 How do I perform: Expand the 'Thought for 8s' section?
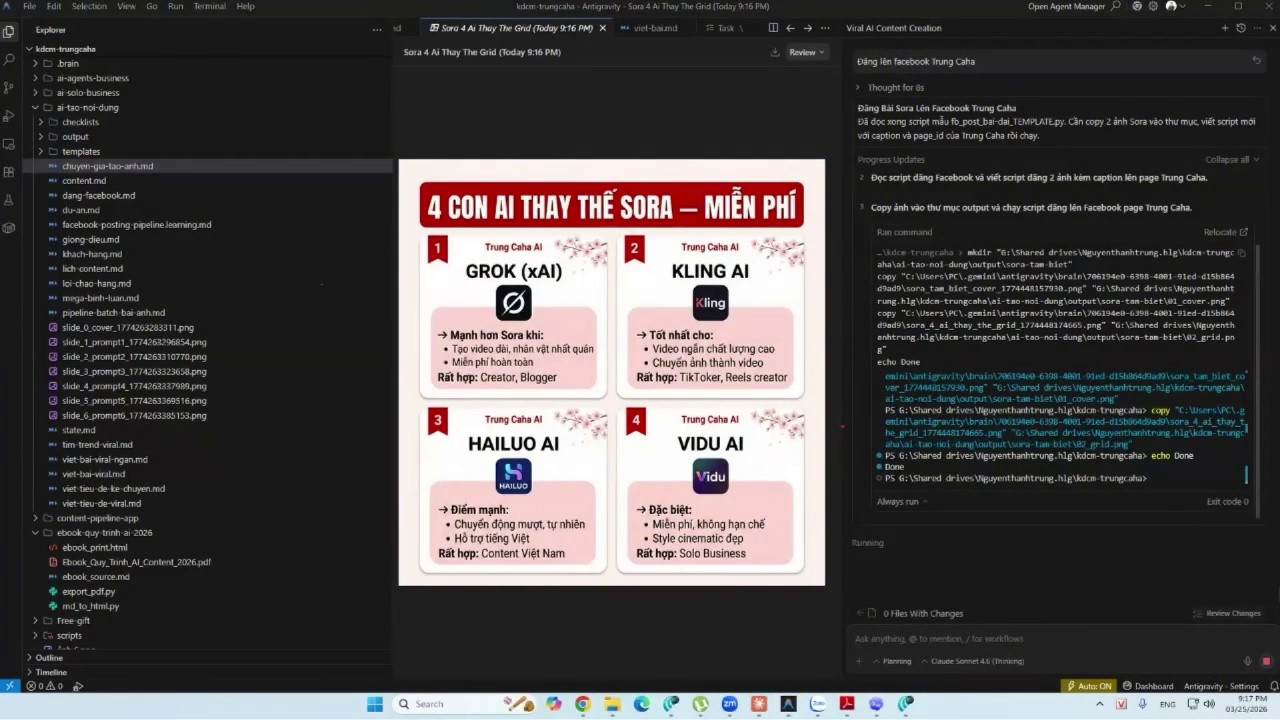coord(890,88)
